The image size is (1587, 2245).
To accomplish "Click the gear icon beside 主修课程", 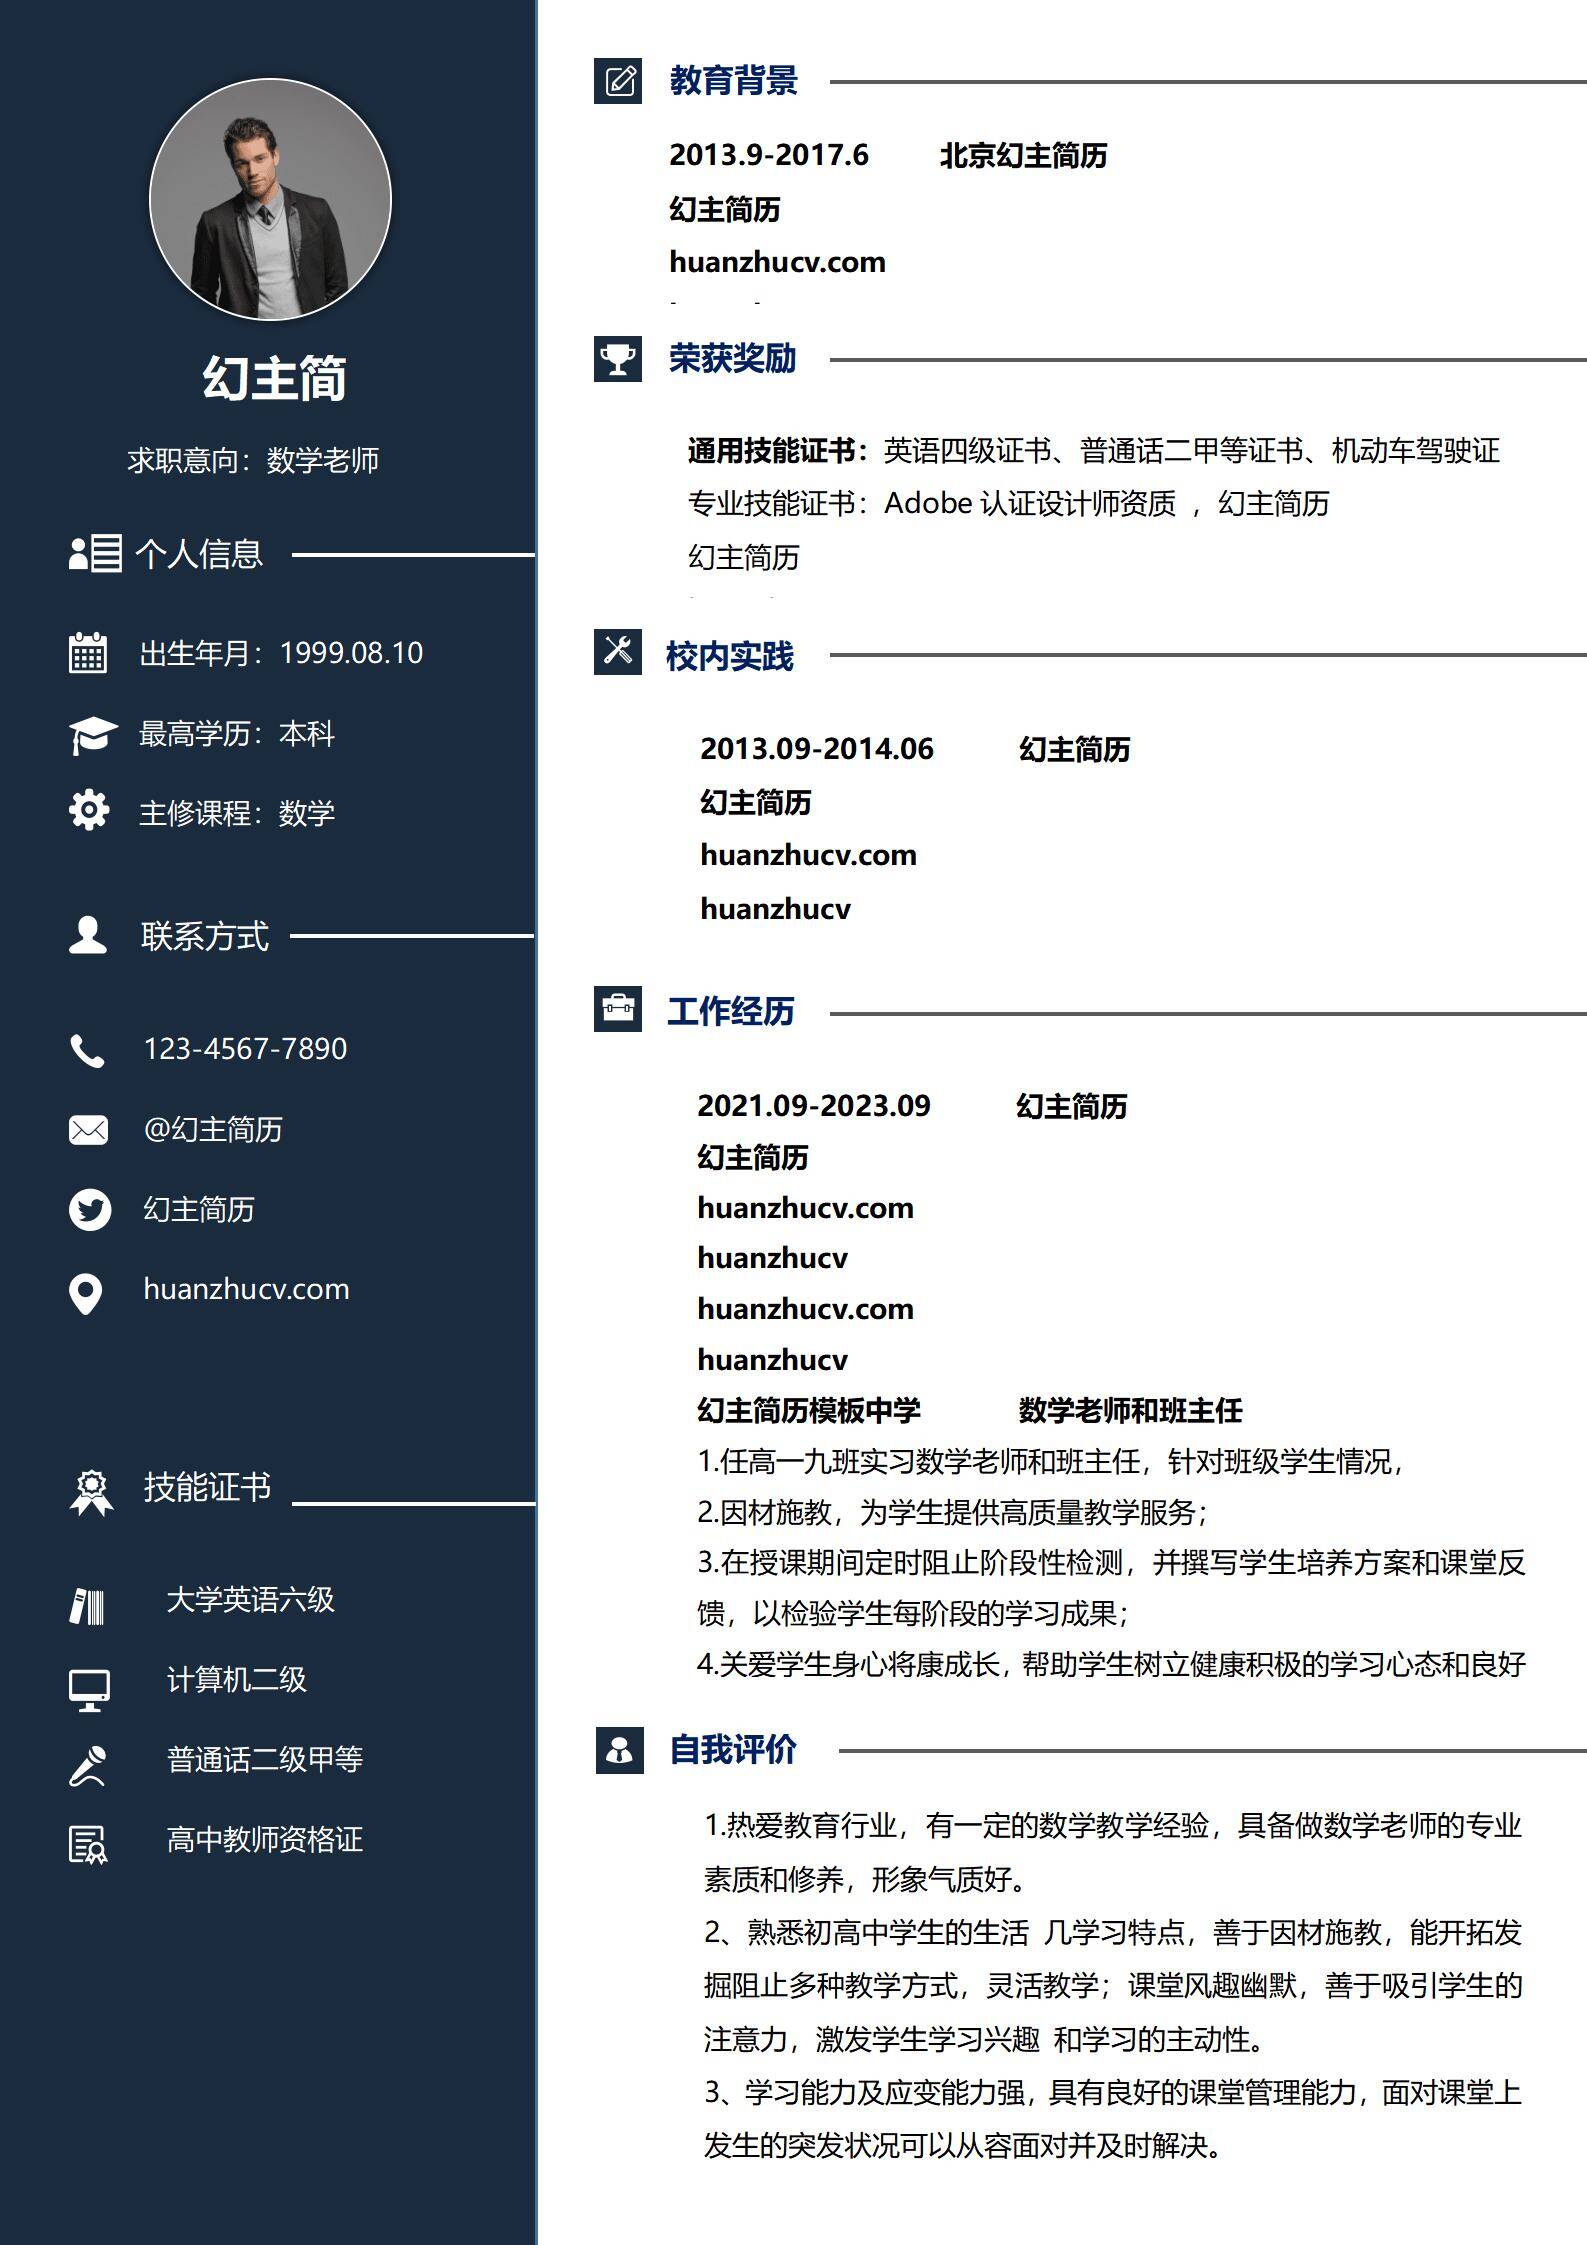I will pyautogui.click(x=89, y=811).
